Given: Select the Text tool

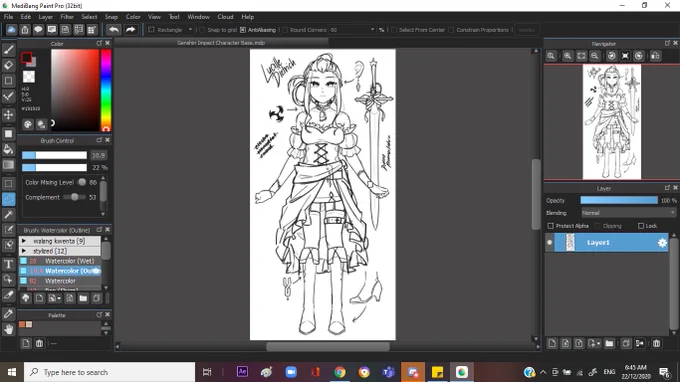Looking at the screenshot, I should click(8, 264).
